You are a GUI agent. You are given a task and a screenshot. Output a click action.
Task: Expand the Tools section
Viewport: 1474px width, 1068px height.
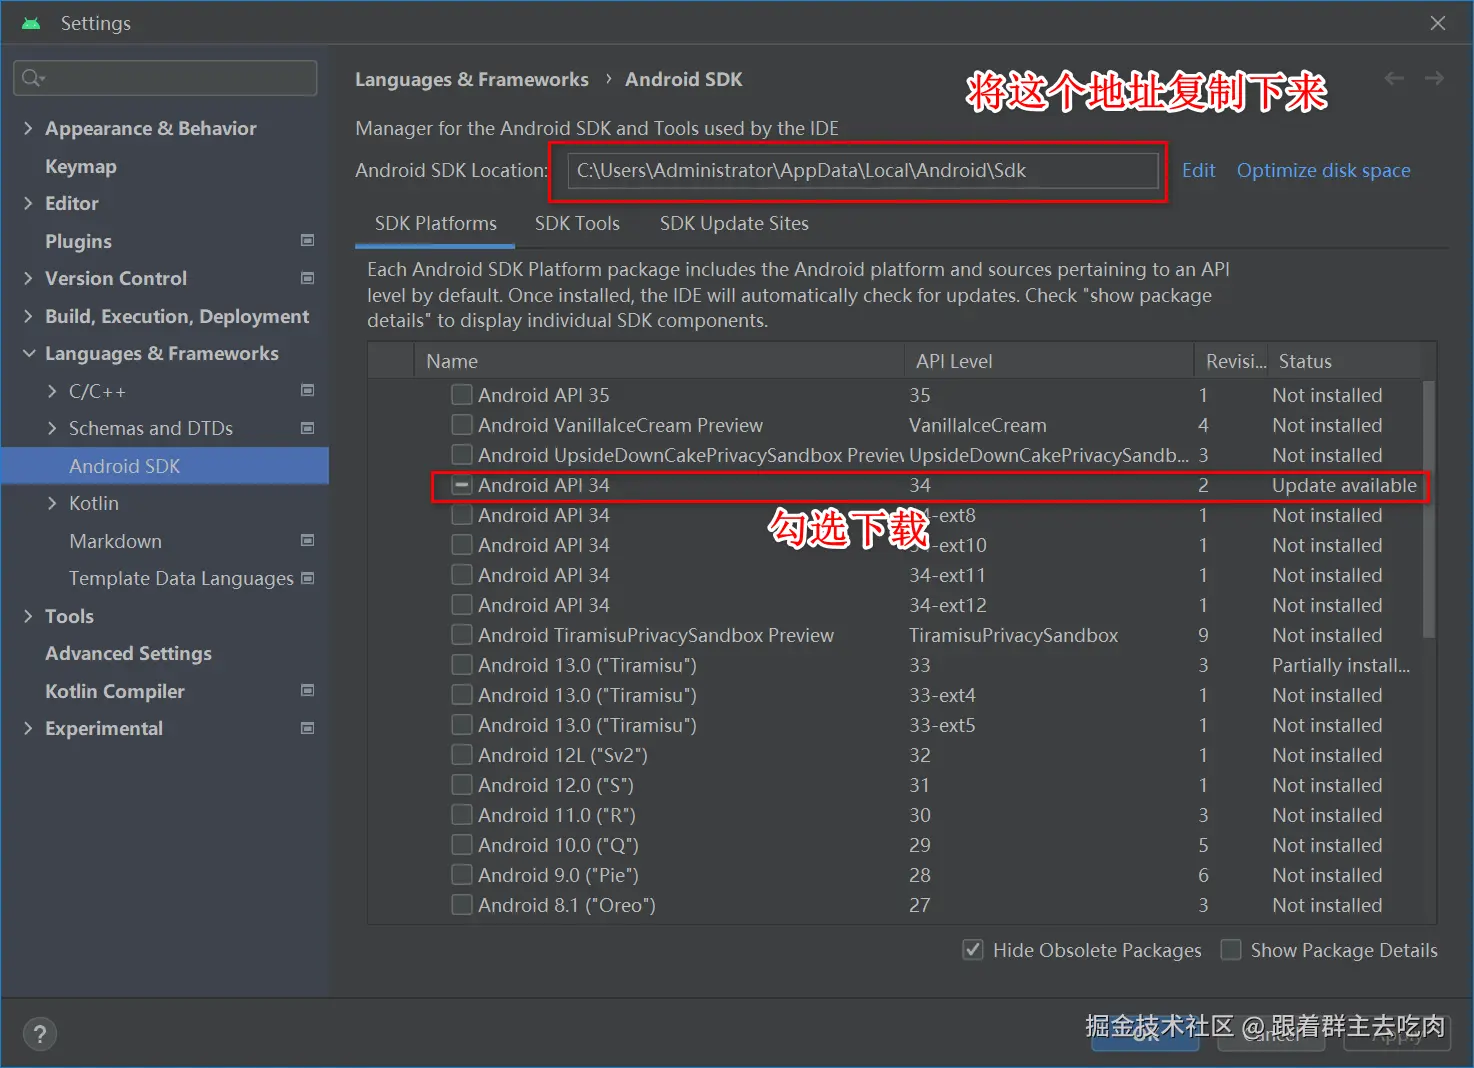pos(28,616)
